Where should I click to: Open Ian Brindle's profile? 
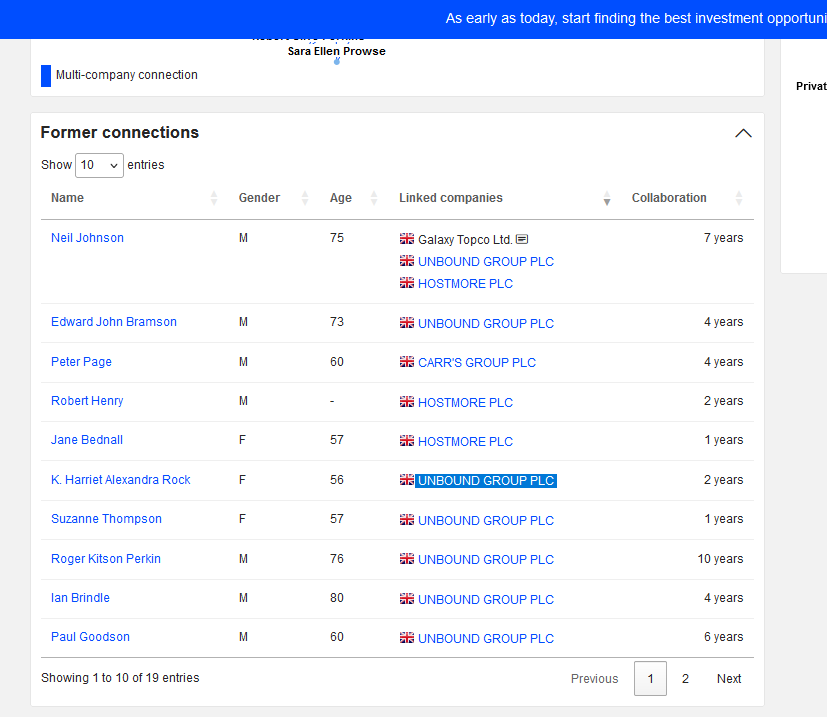coord(80,598)
